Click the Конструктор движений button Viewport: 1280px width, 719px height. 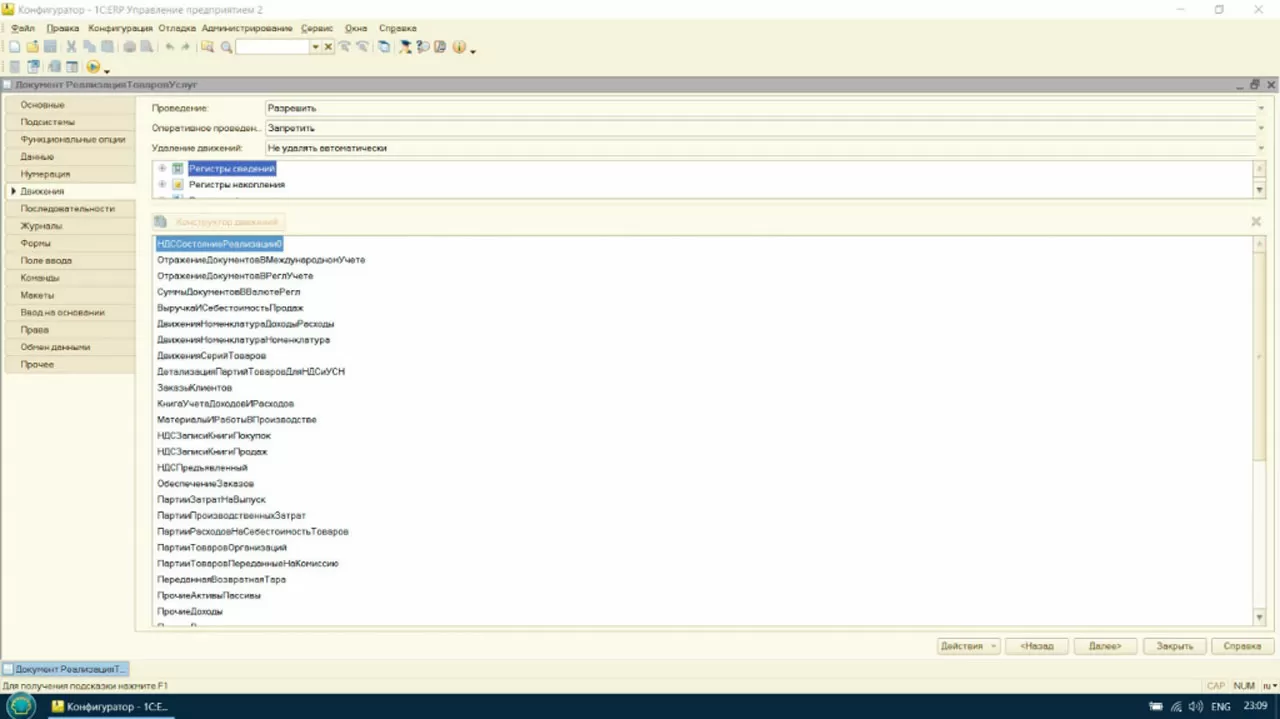218,222
